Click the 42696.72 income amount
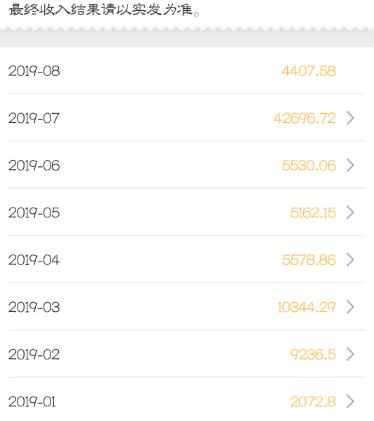Image resolution: width=374 pixels, height=421 pixels. tap(305, 118)
